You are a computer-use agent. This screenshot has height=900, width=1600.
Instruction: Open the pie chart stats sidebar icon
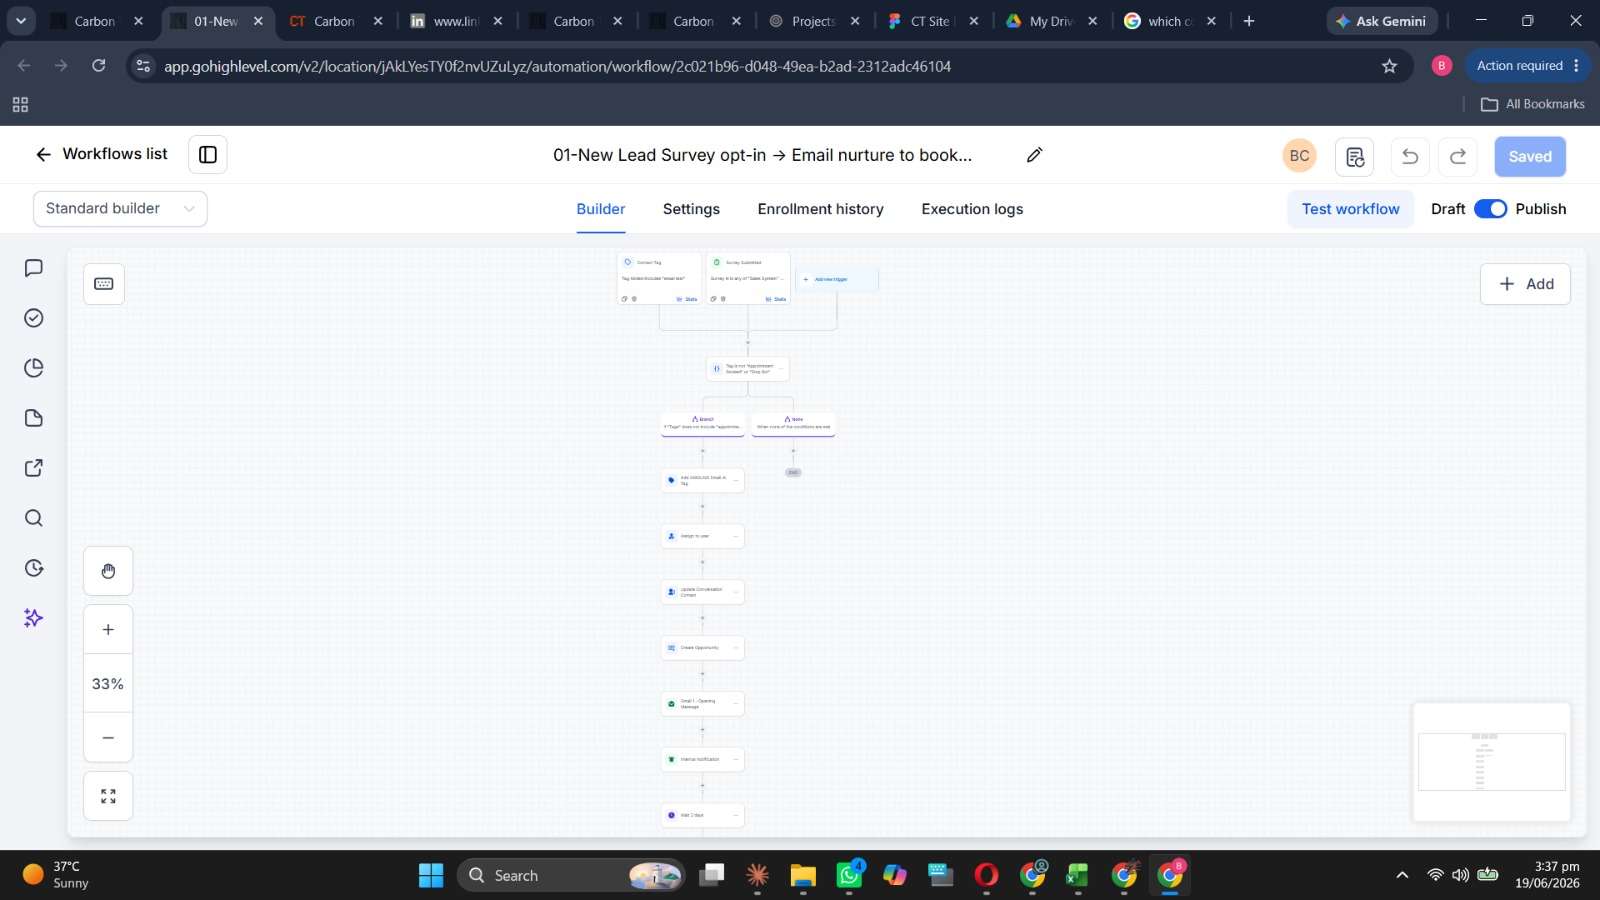[34, 368]
